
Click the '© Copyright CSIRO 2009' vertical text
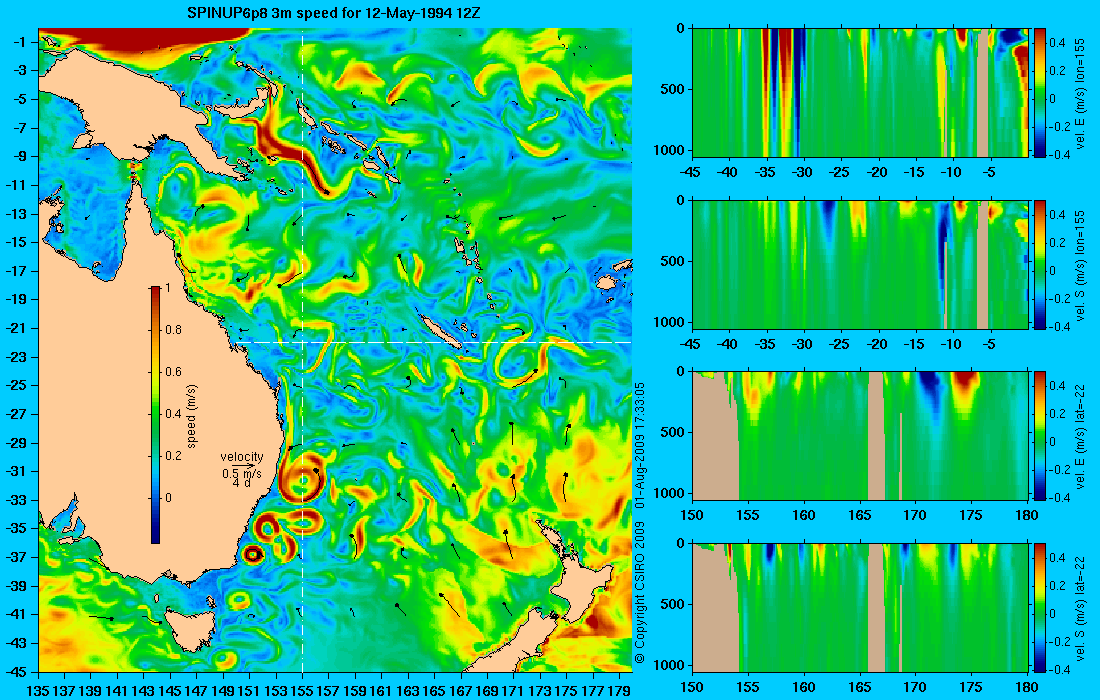point(639,593)
